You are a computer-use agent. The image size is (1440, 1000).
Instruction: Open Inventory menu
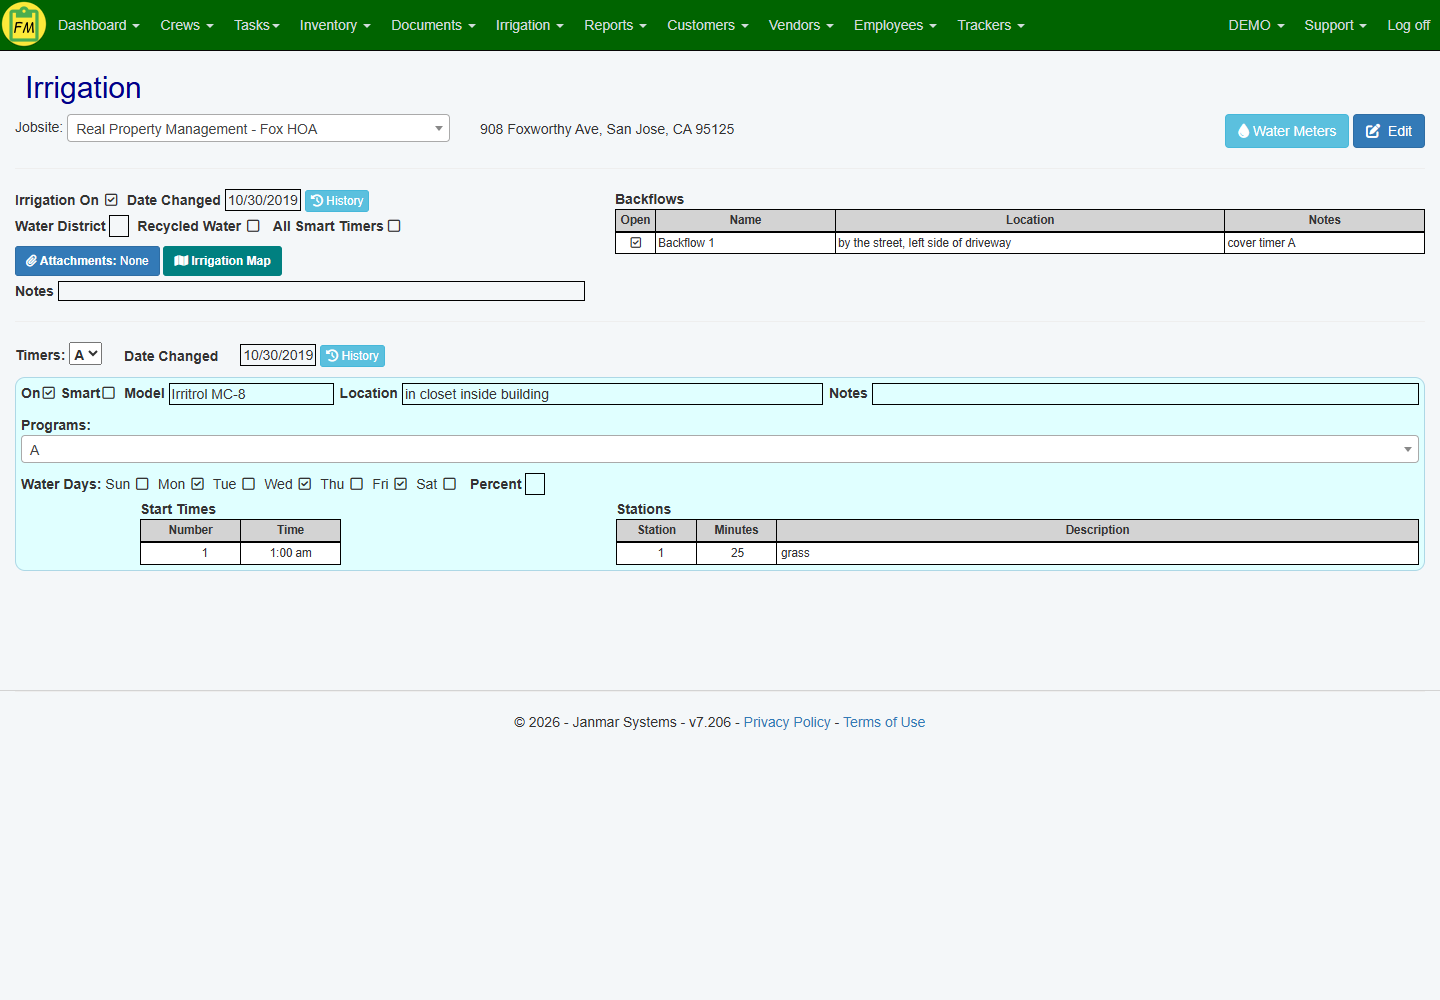pyautogui.click(x=335, y=25)
